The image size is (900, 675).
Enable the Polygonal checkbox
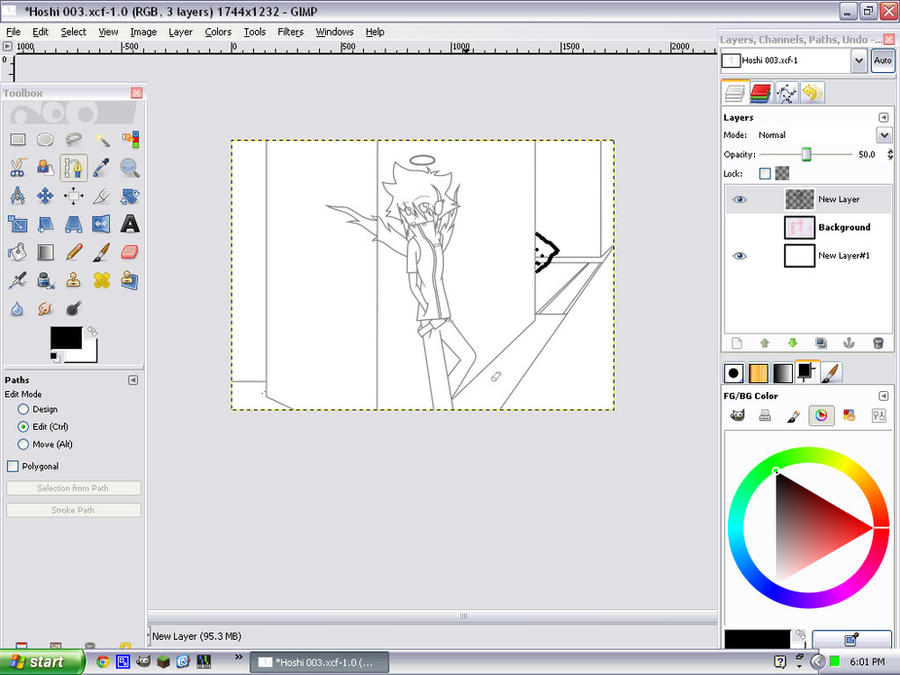(13, 466)
